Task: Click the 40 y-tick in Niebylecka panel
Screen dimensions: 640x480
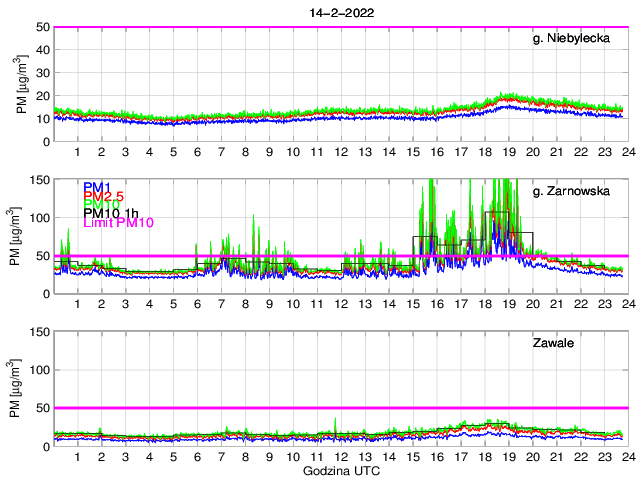Action: pos(42,50)
